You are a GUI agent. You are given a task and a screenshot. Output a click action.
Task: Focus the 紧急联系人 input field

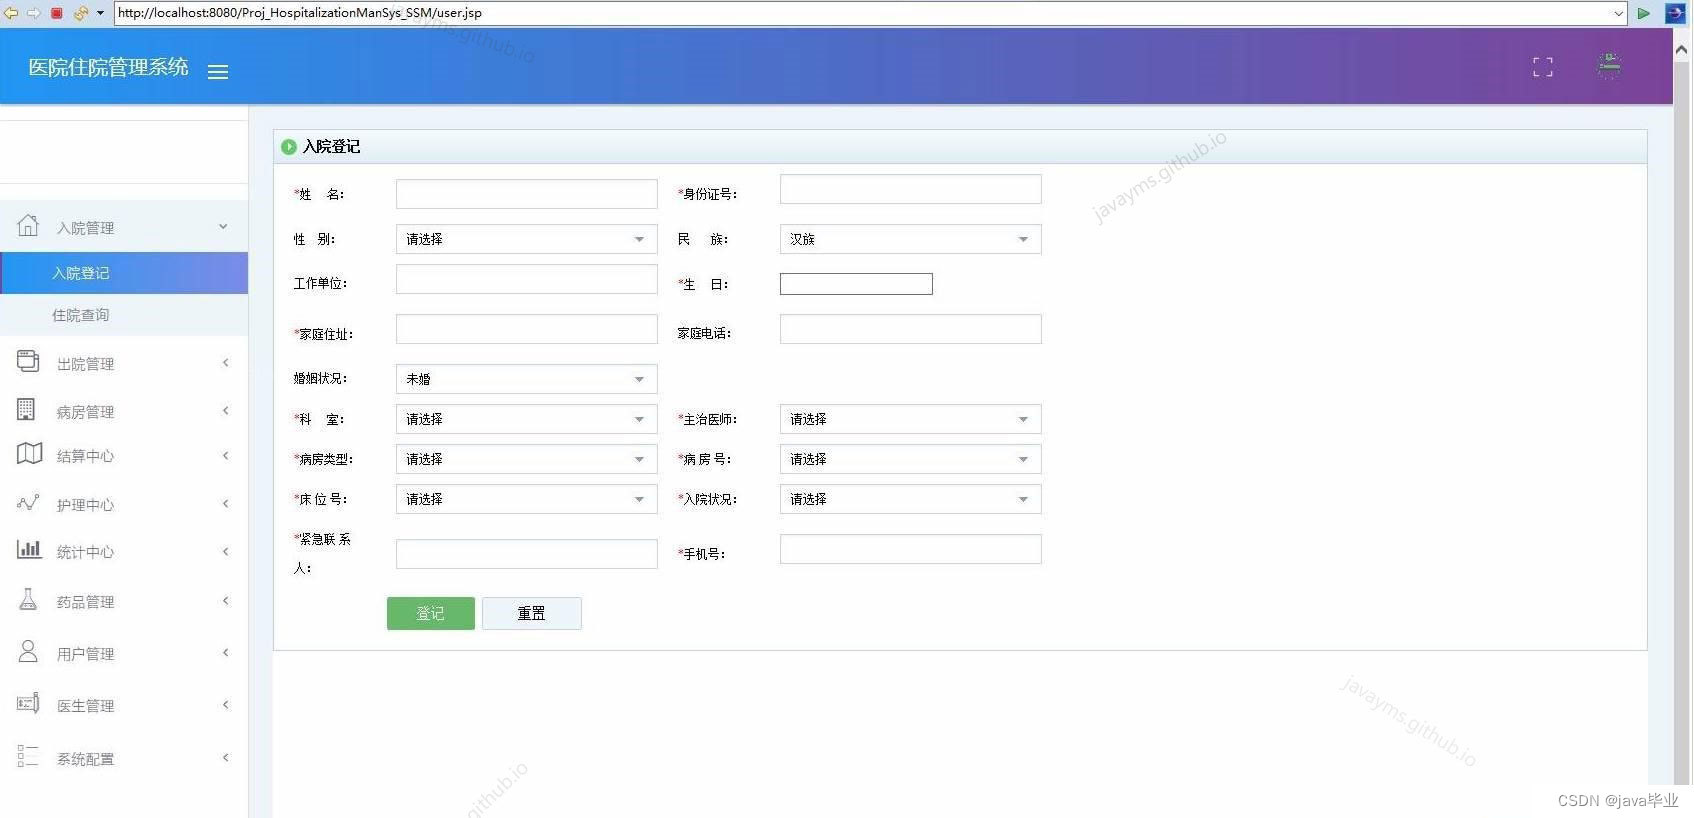point(526,554)
